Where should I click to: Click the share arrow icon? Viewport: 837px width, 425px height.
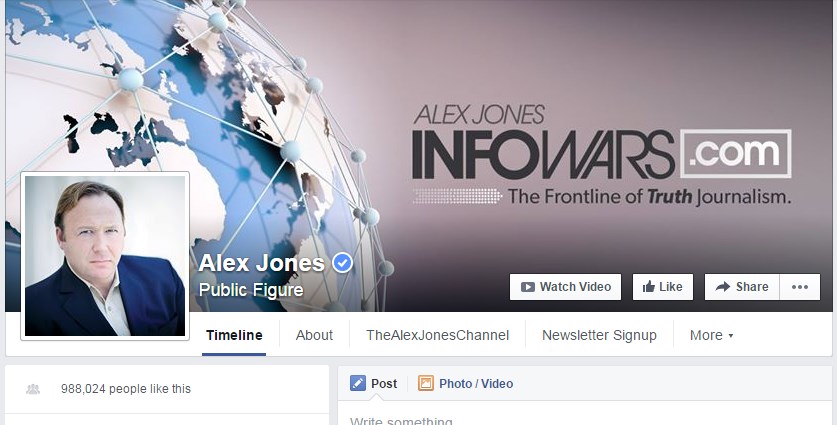point(722,287)
